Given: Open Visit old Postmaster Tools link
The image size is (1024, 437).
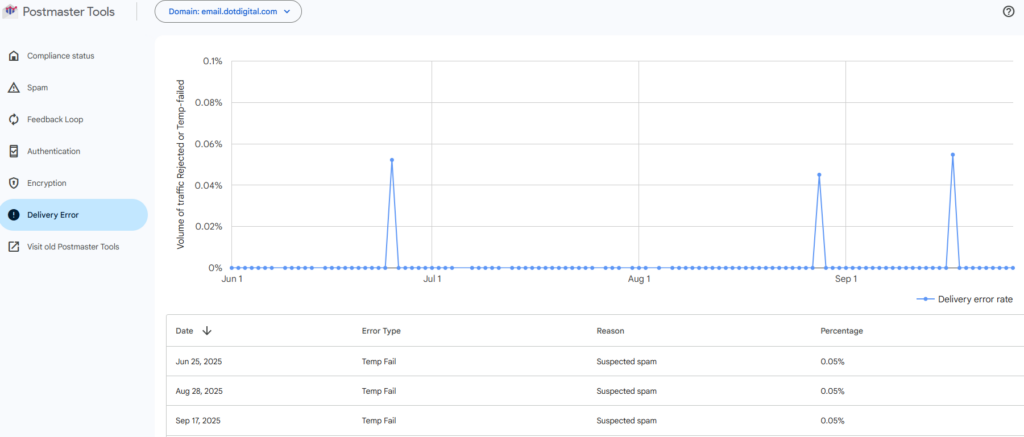Looking at the screenshot, I should tap(73, 247).
